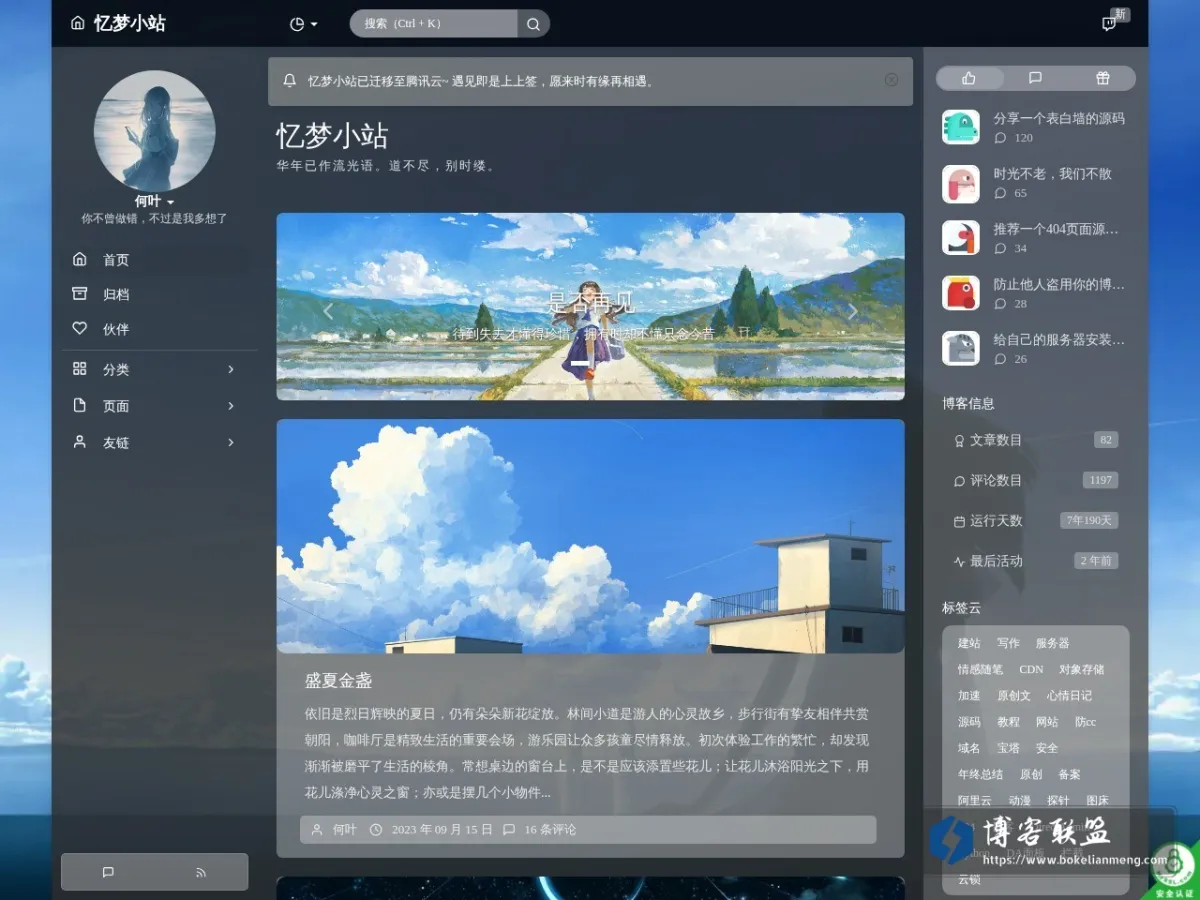Click the bell icon in announcement bar

290,81
